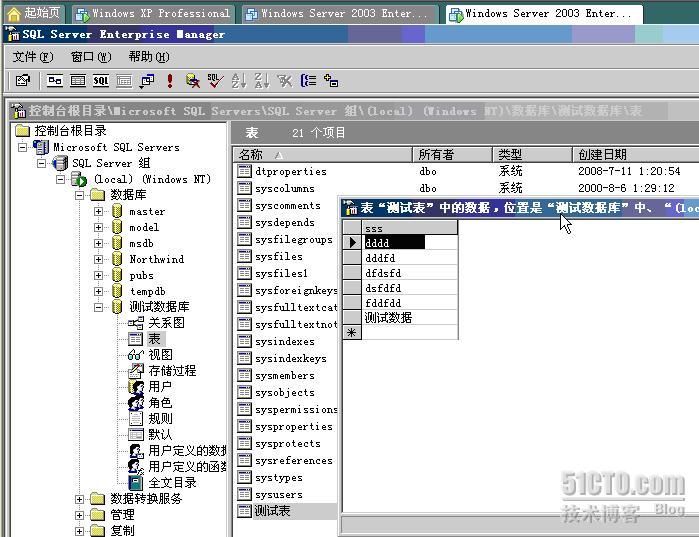Collapse the Microsoft SQL Servers node
The width and height of the screenshot is (699, 537).
coord(22,147)
